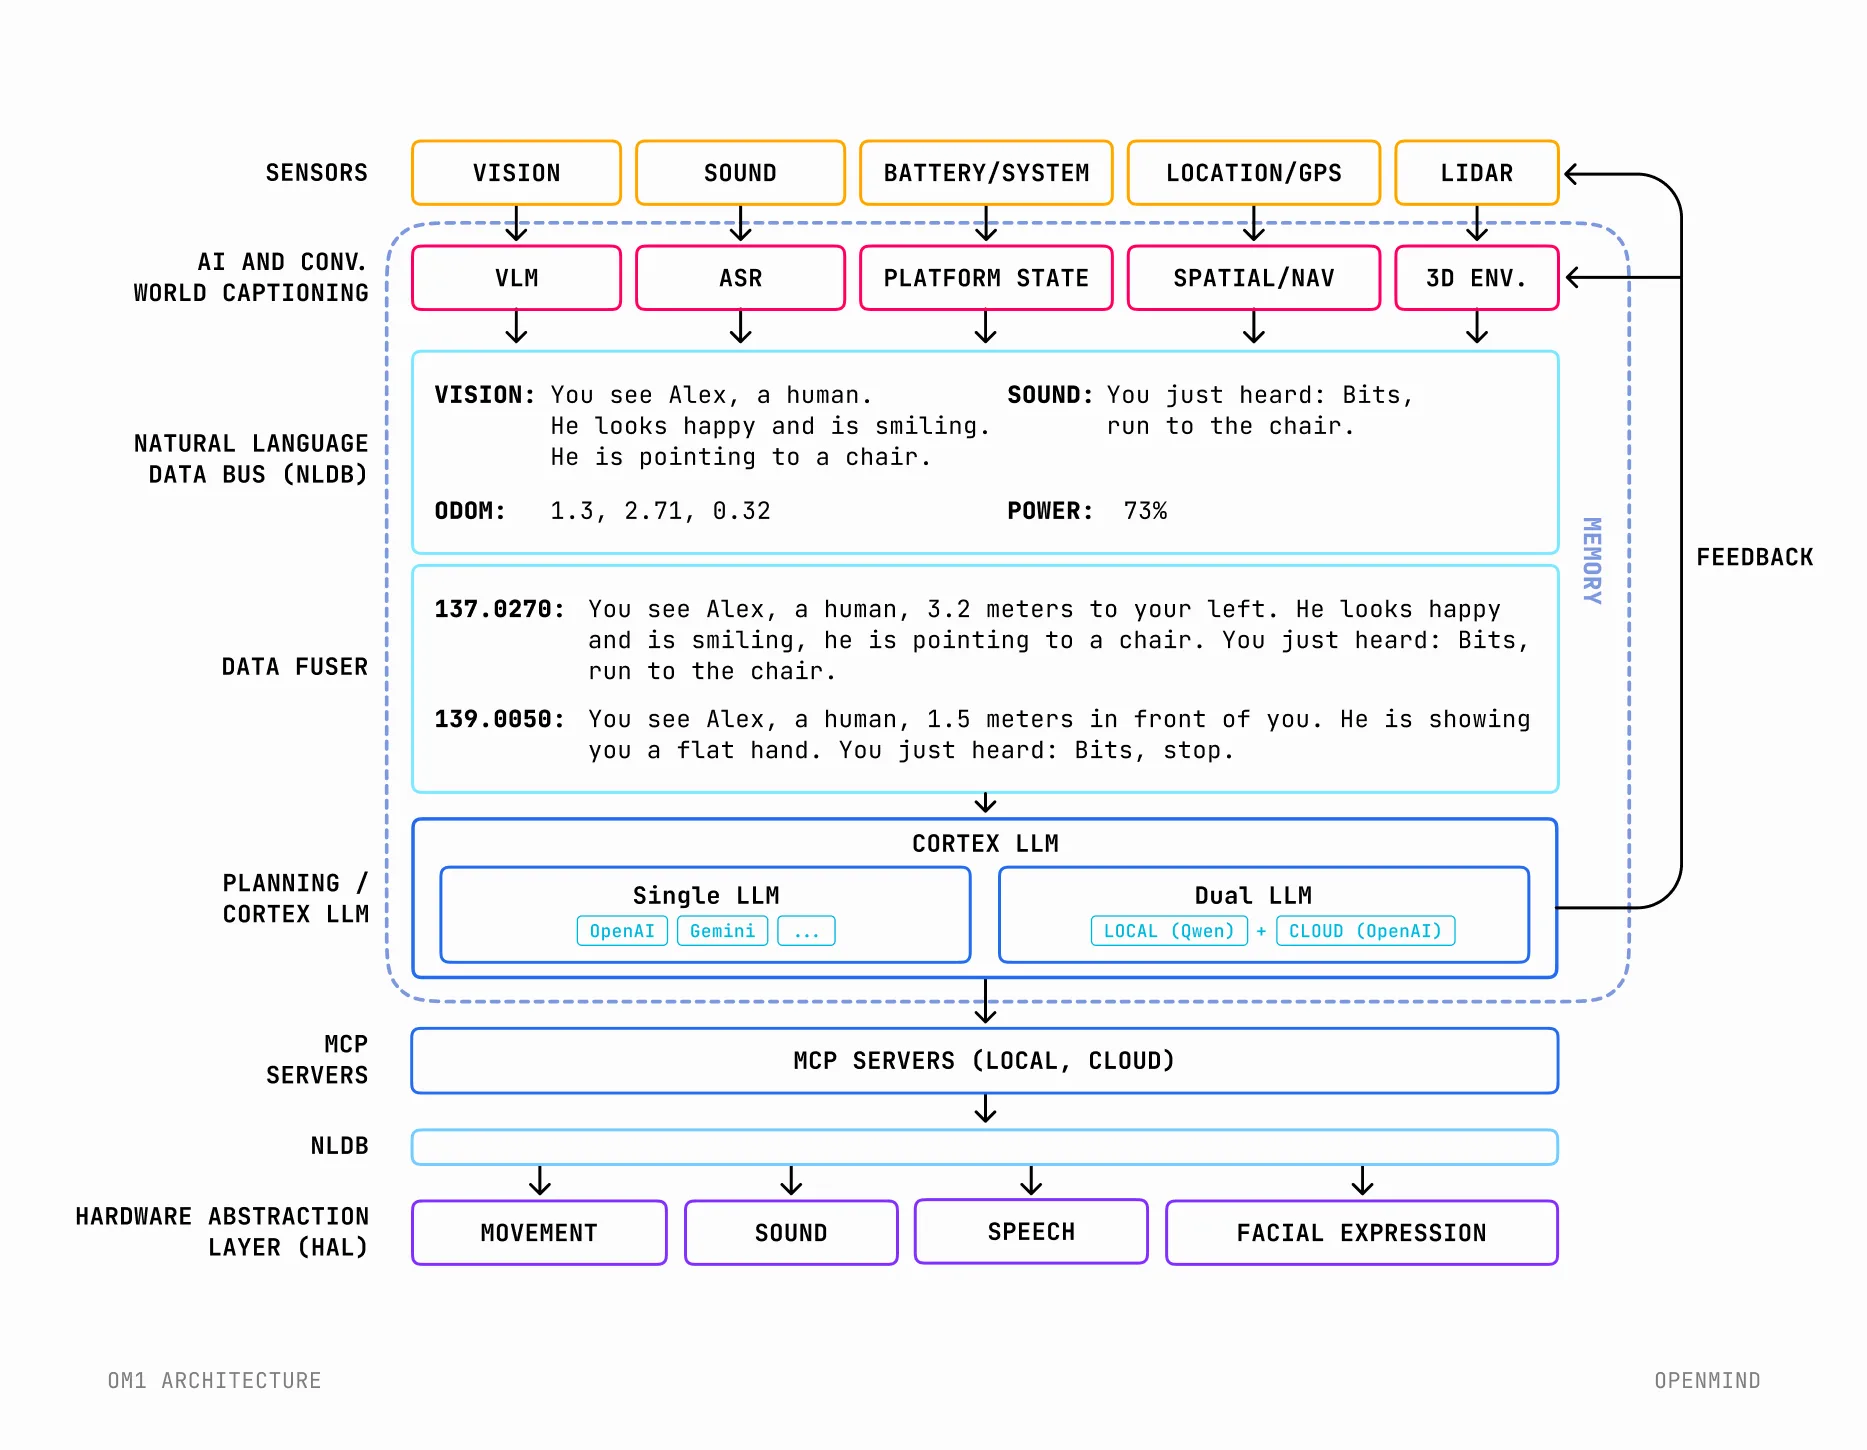1867x1450 pixels.
Task: Click the NATURAL LANGUAGE DATA BUS (NLDB) label
Action: click(x=251, y=459)
